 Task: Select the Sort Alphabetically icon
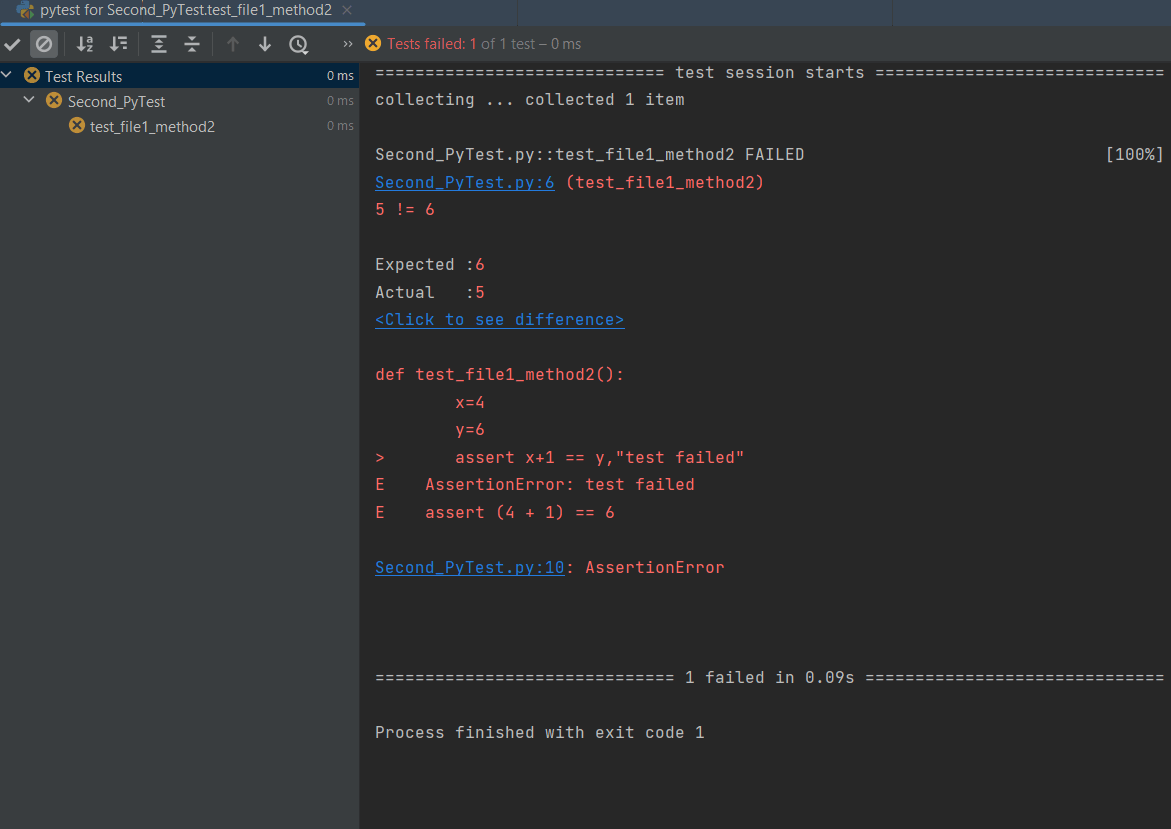pos(84,44)
